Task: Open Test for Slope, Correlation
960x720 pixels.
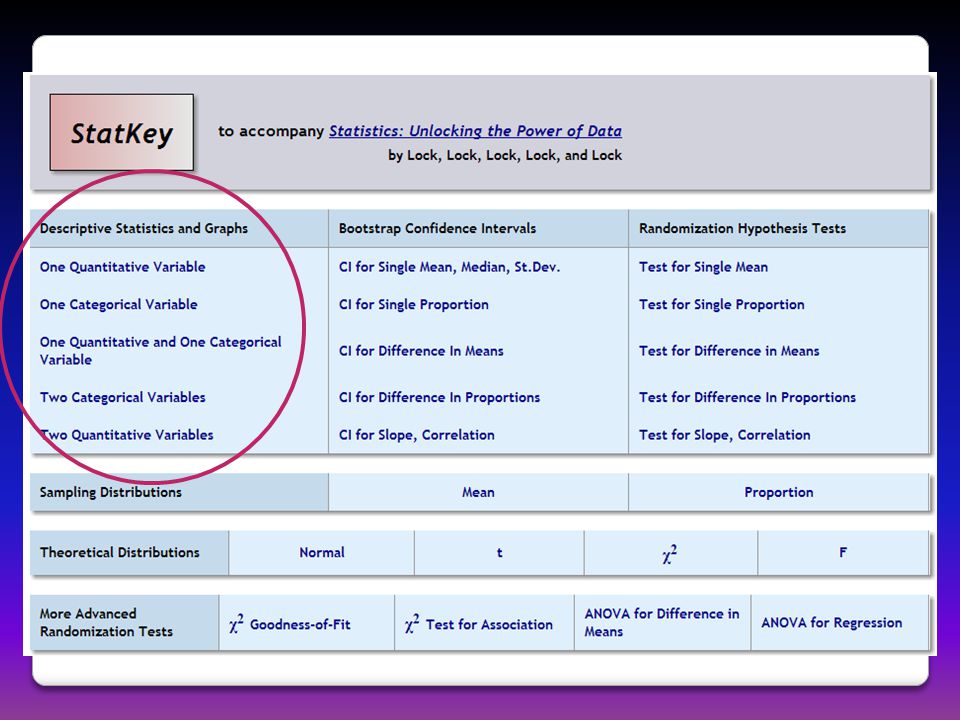Action: point(725,435)
